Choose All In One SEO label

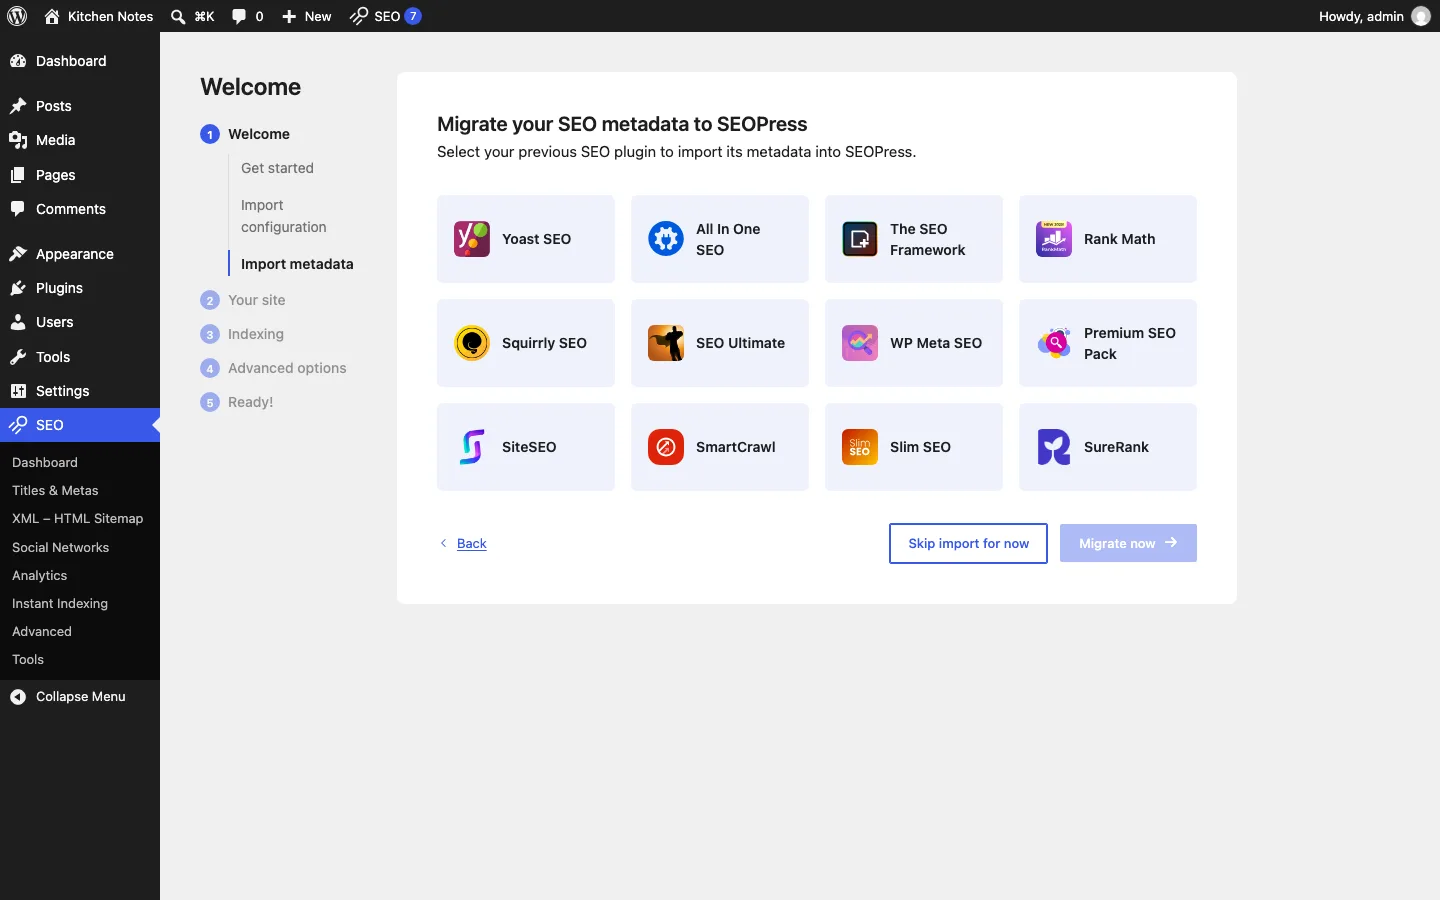728,239
